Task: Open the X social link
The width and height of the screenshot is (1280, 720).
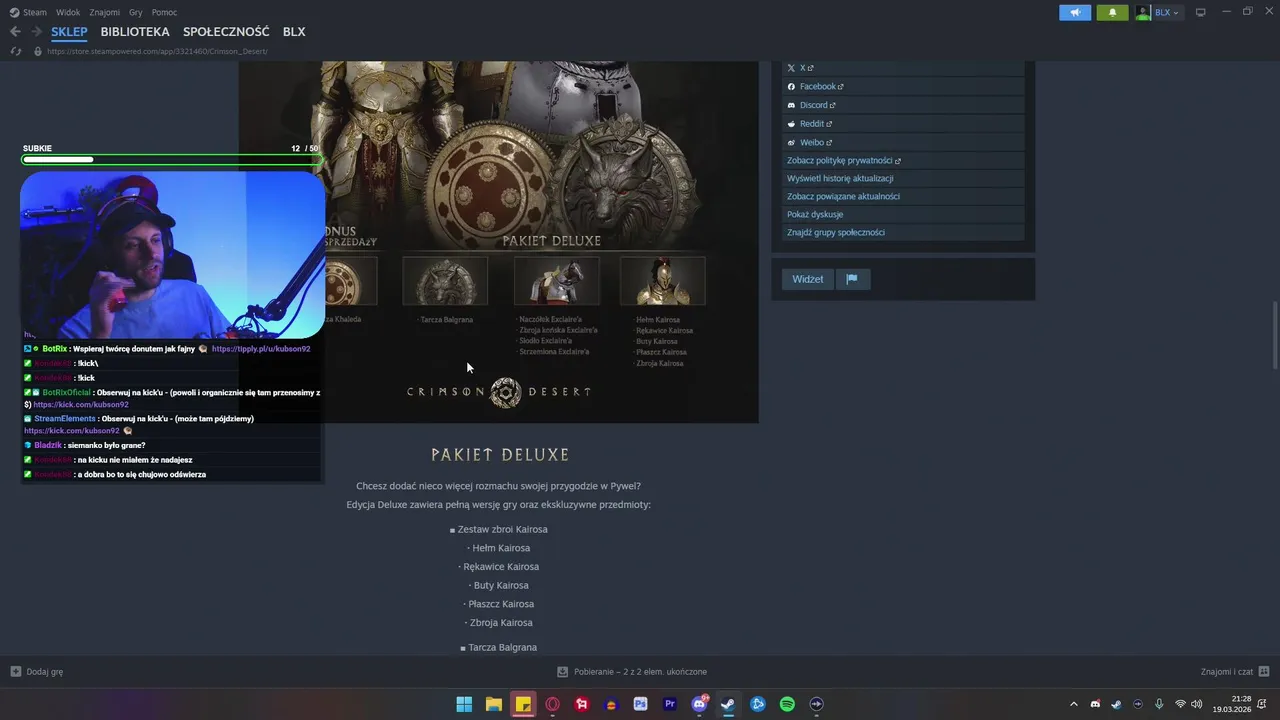Action: point(904,68)
